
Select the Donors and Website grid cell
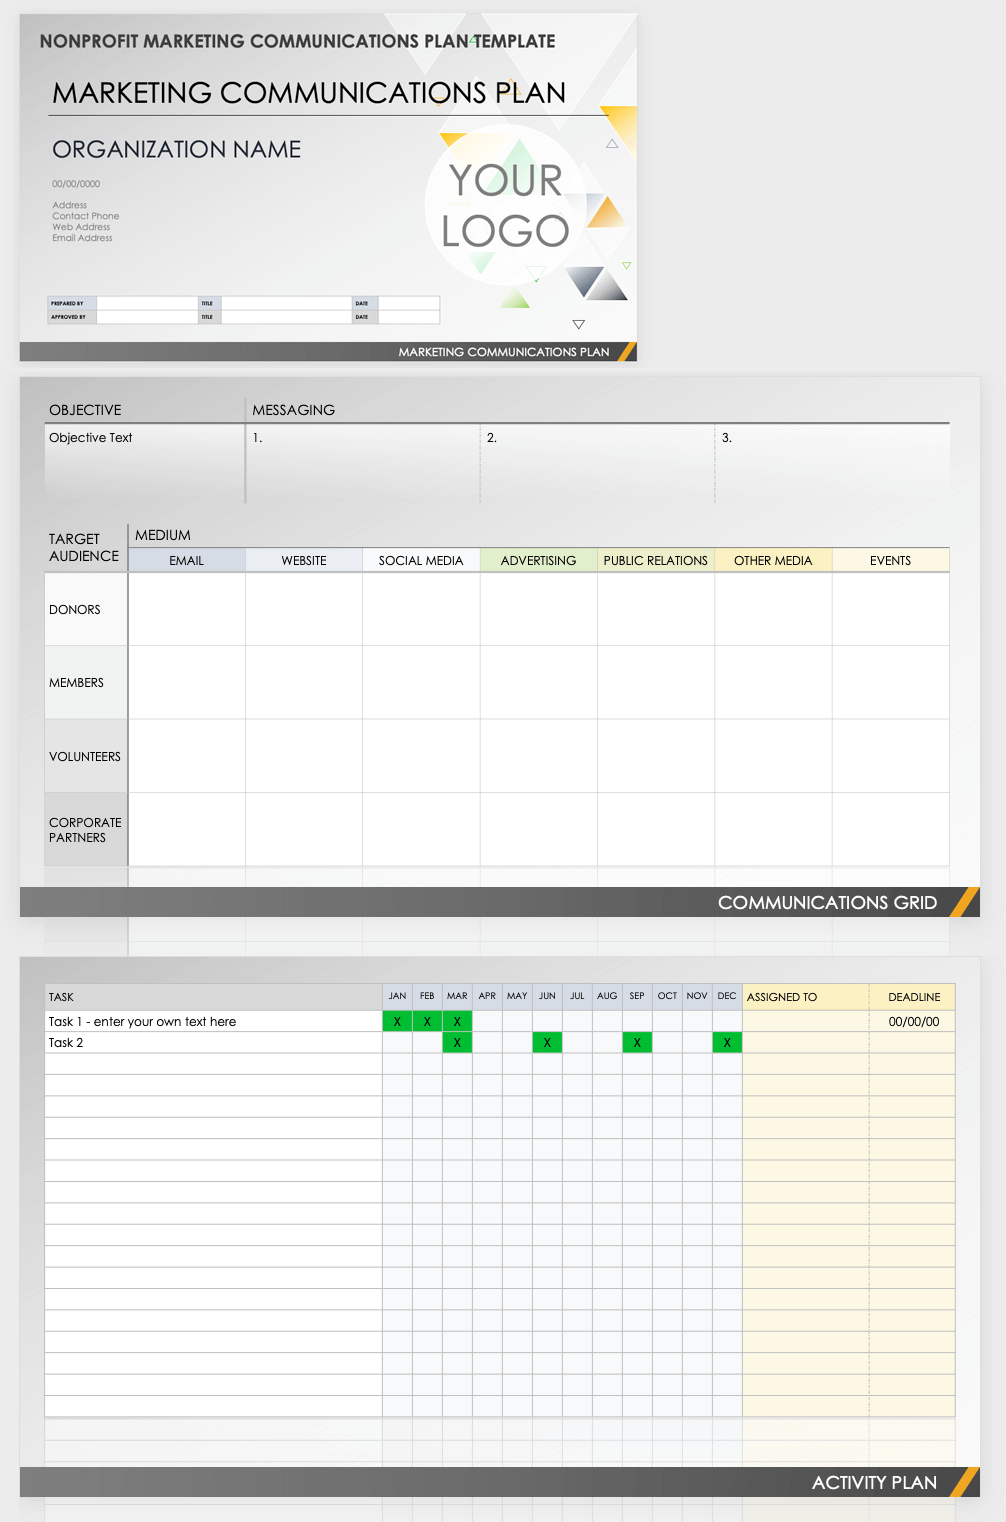[x=304, y=609]
